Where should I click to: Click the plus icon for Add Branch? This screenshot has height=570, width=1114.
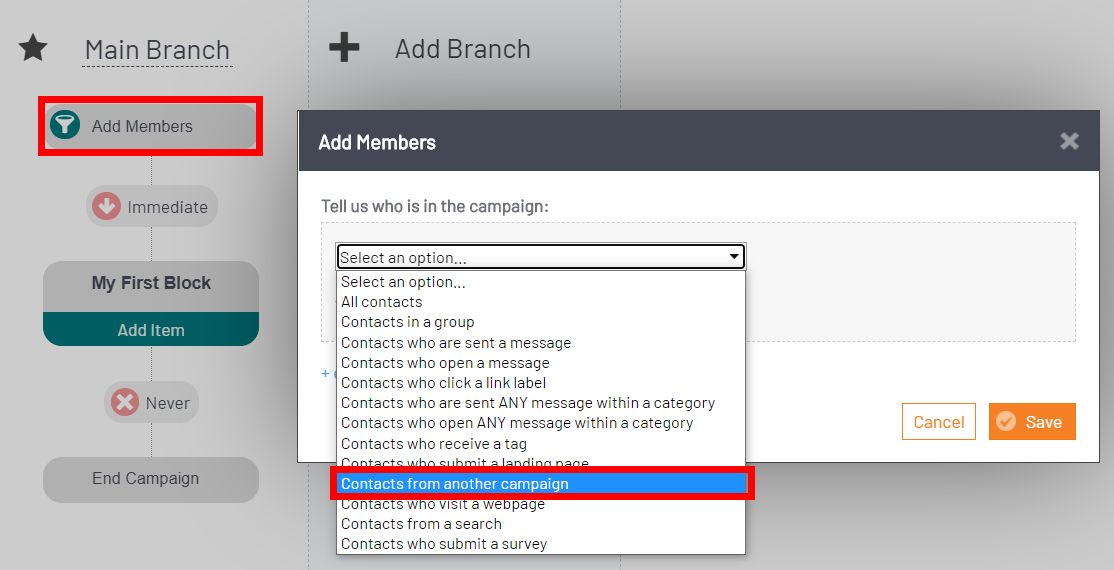tap(344, 48)
